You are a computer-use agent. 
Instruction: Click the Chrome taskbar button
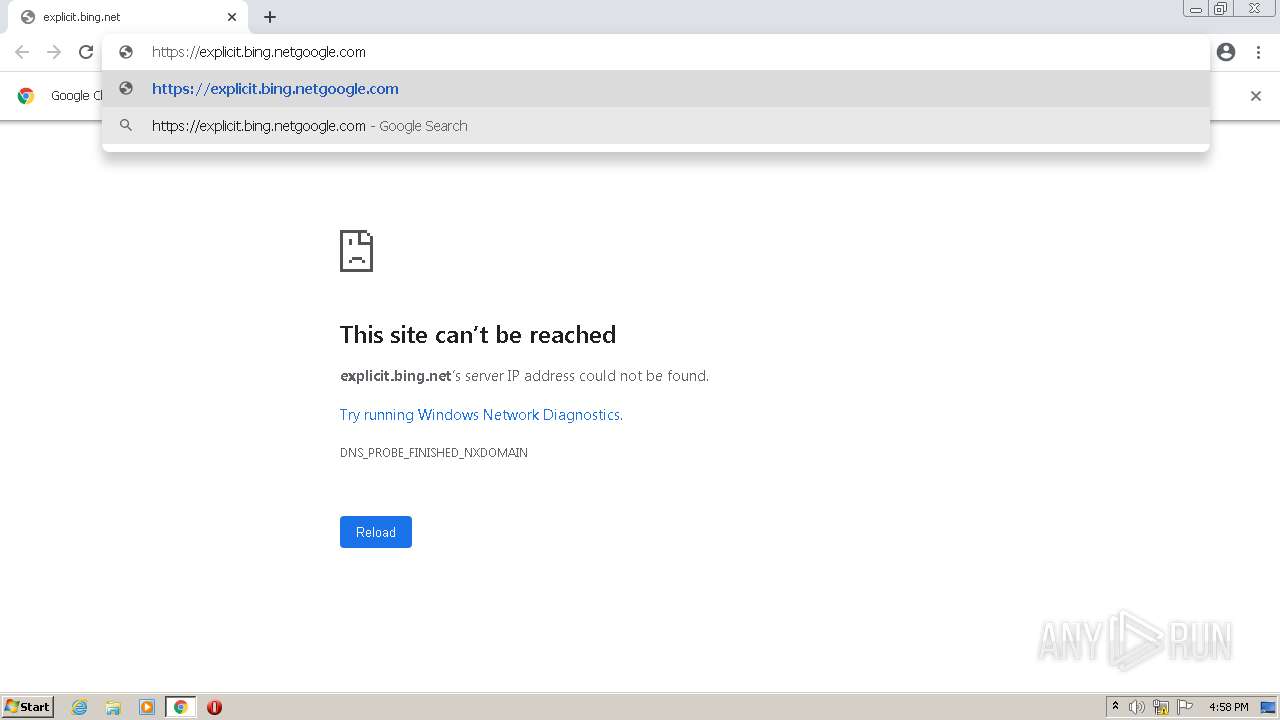180,707
